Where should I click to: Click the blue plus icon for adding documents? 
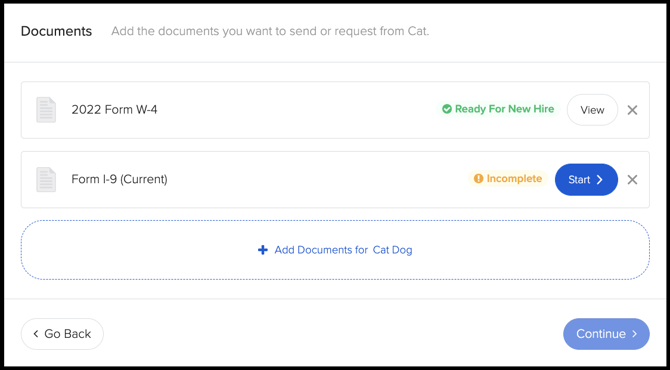(x=263, y=250)
